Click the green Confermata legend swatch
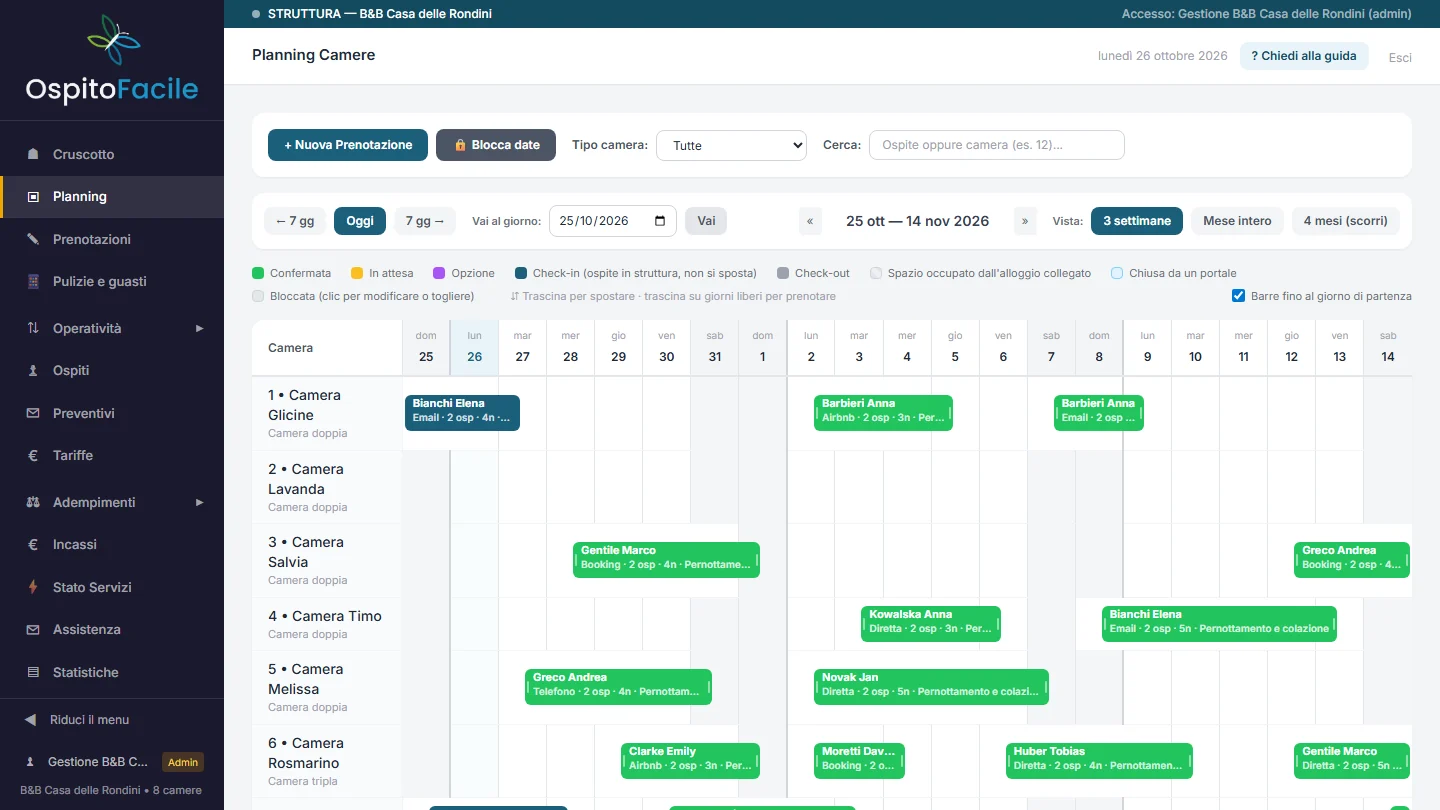 [258, 273]
